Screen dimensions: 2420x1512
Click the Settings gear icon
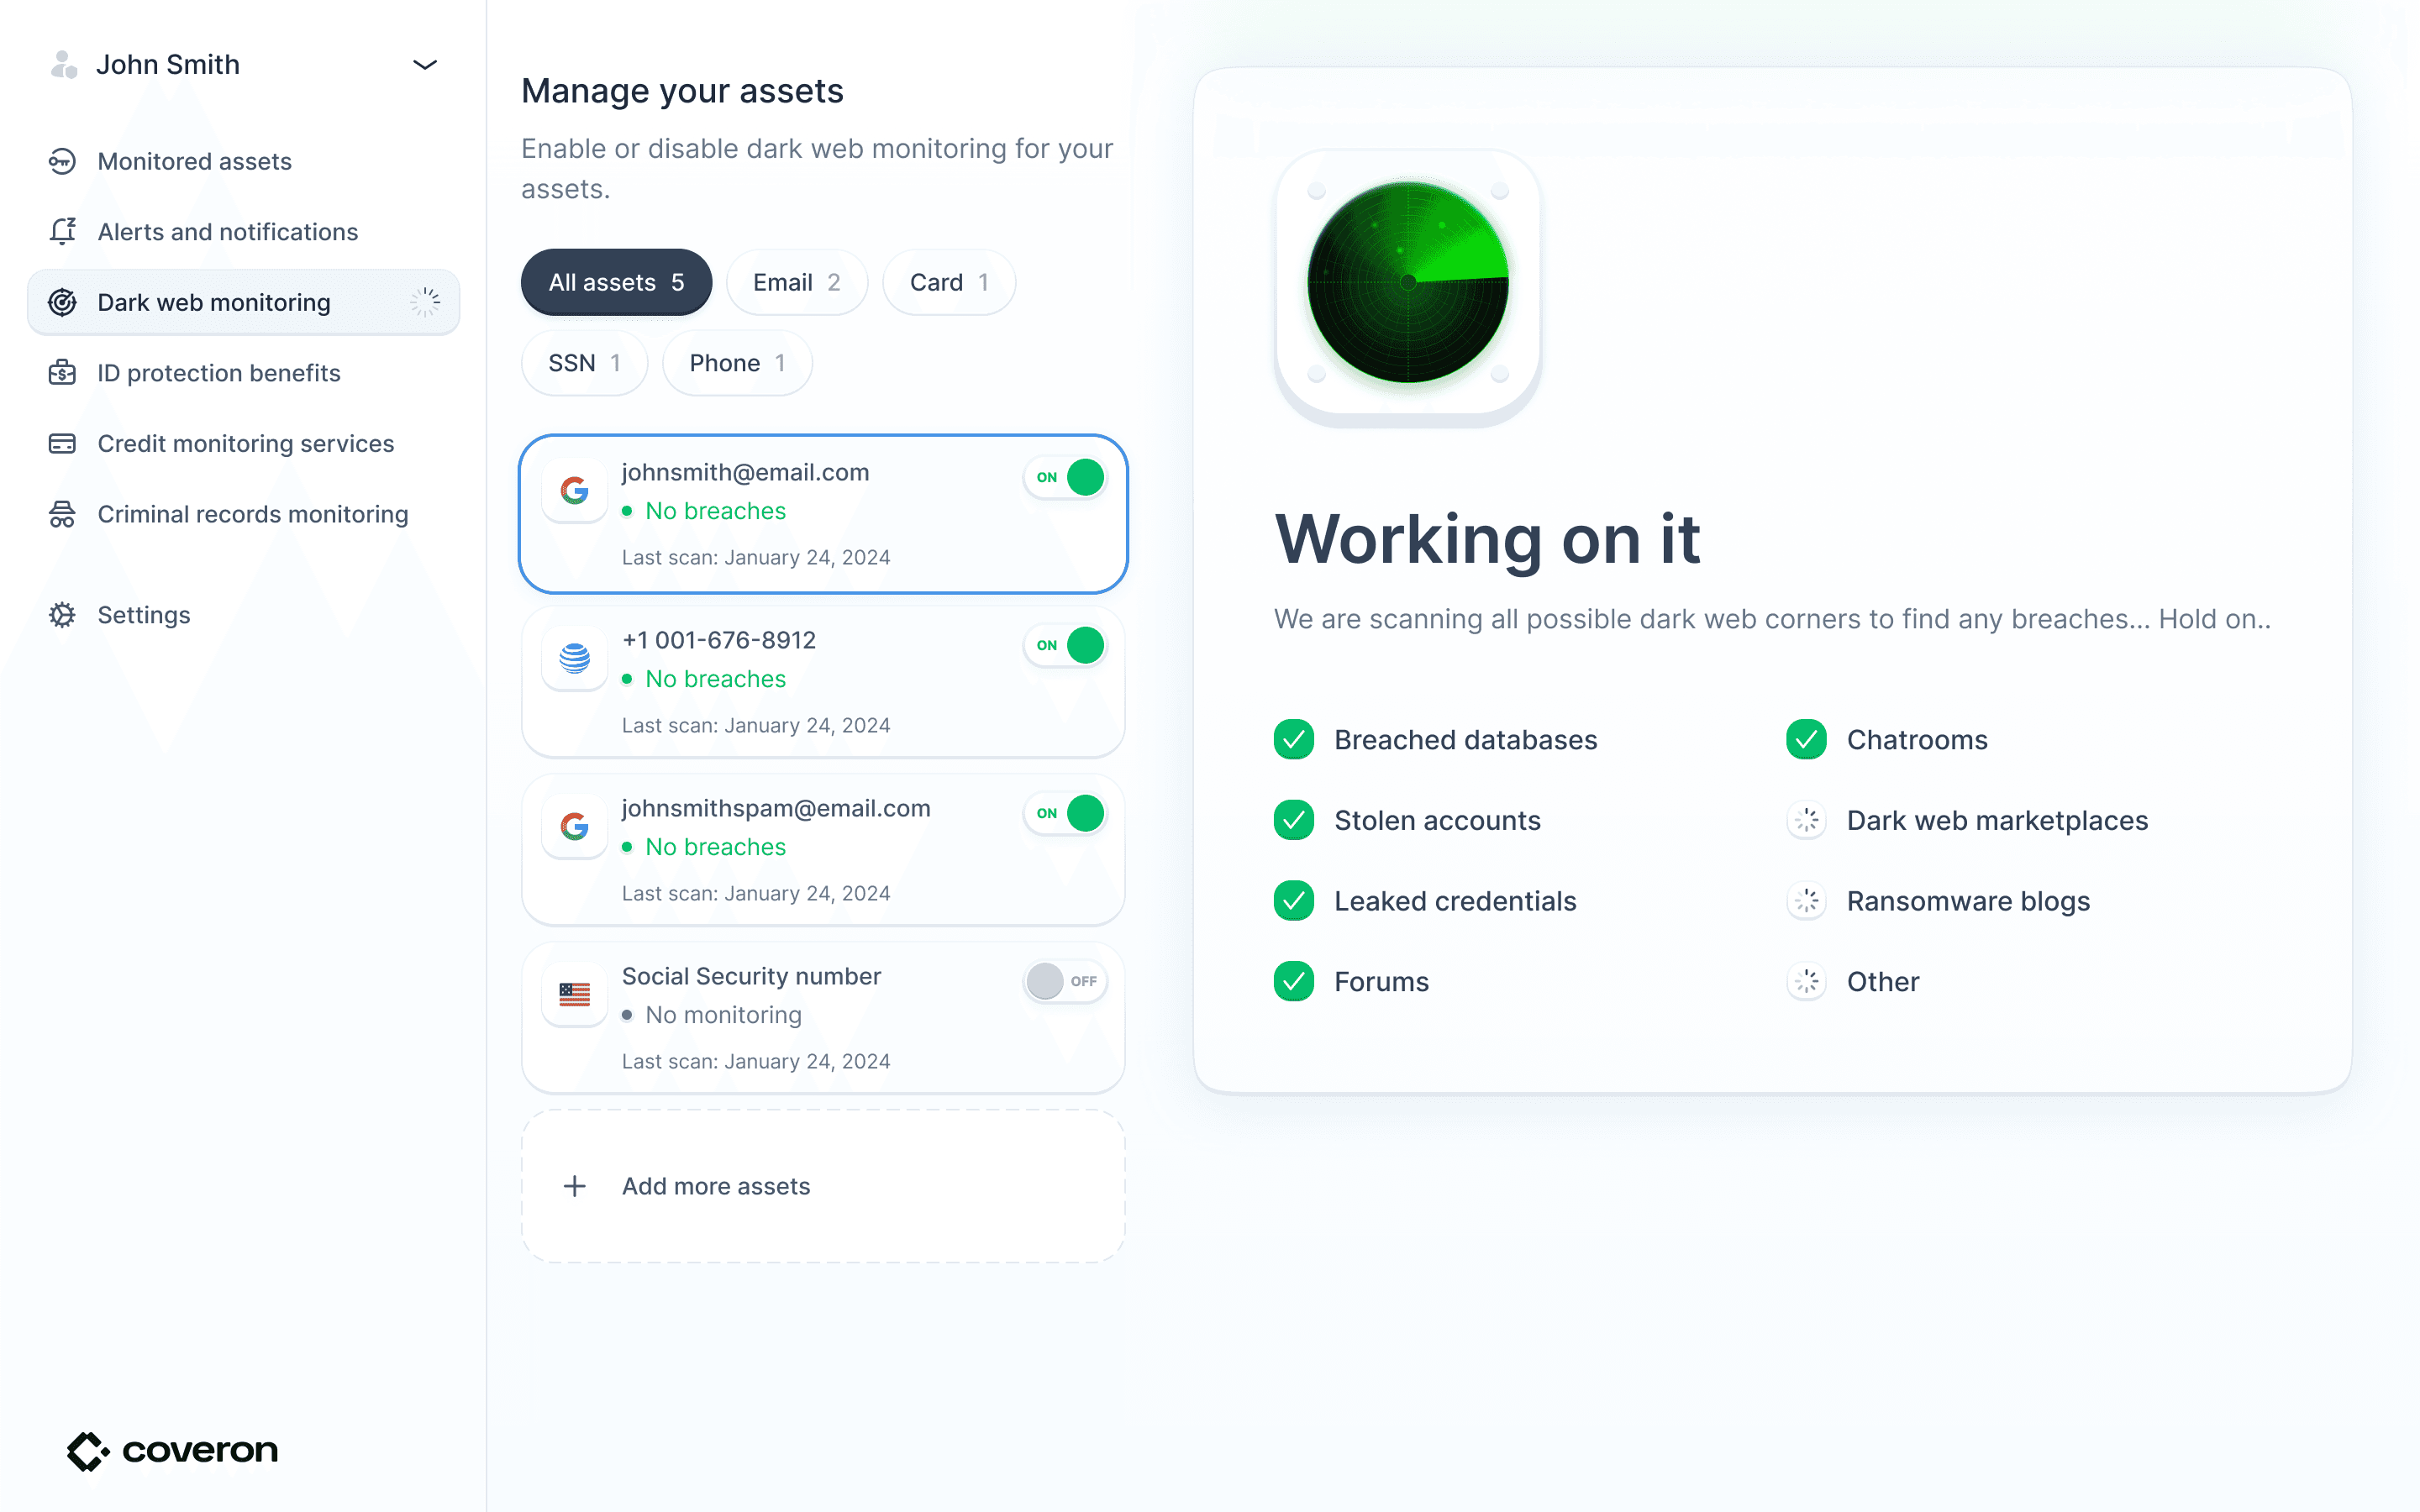coord(62,615)
